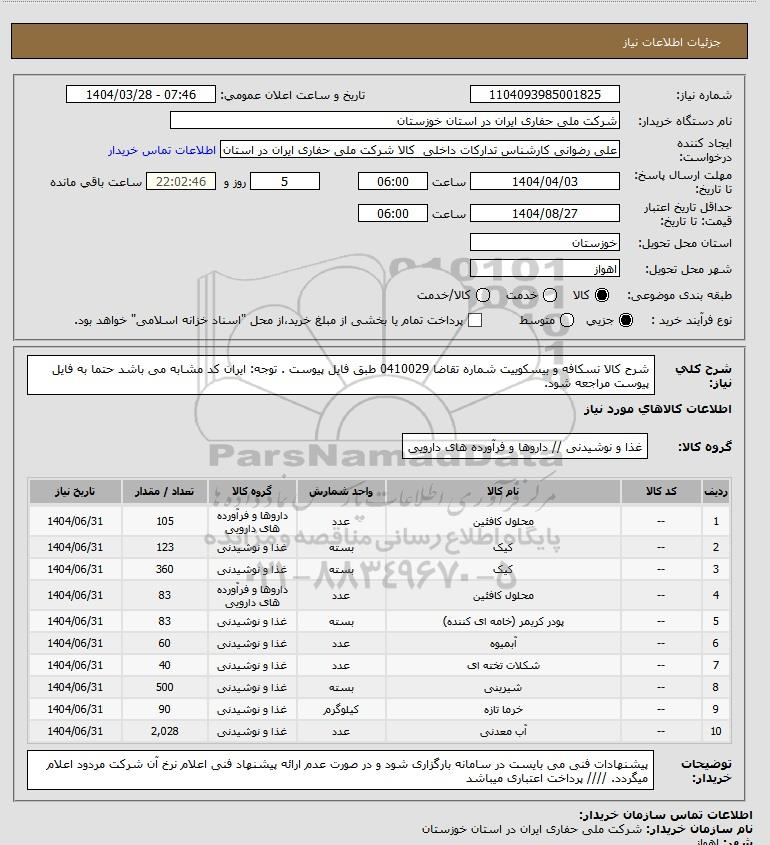Select row 4 item محلول کافئین
This screenshot has width=770, height=845.
point(503,595)
